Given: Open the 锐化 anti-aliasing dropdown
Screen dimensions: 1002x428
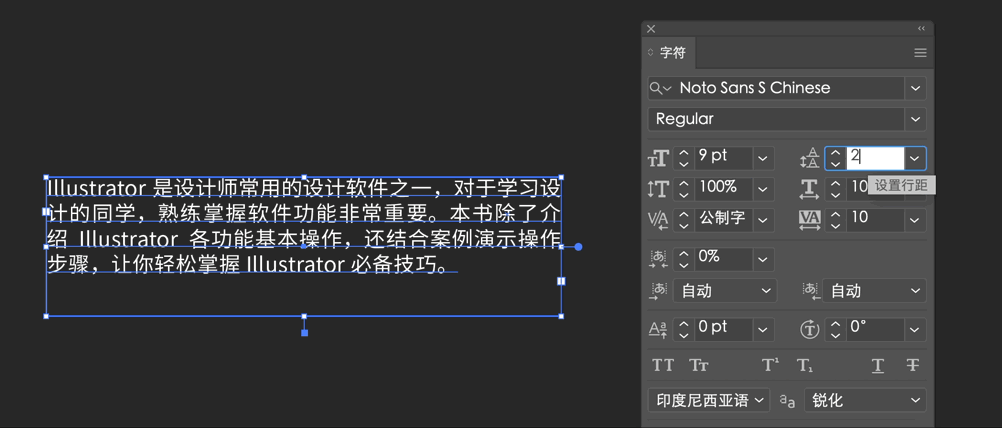Looking at the screenshot, I should [x=865, y=401].
